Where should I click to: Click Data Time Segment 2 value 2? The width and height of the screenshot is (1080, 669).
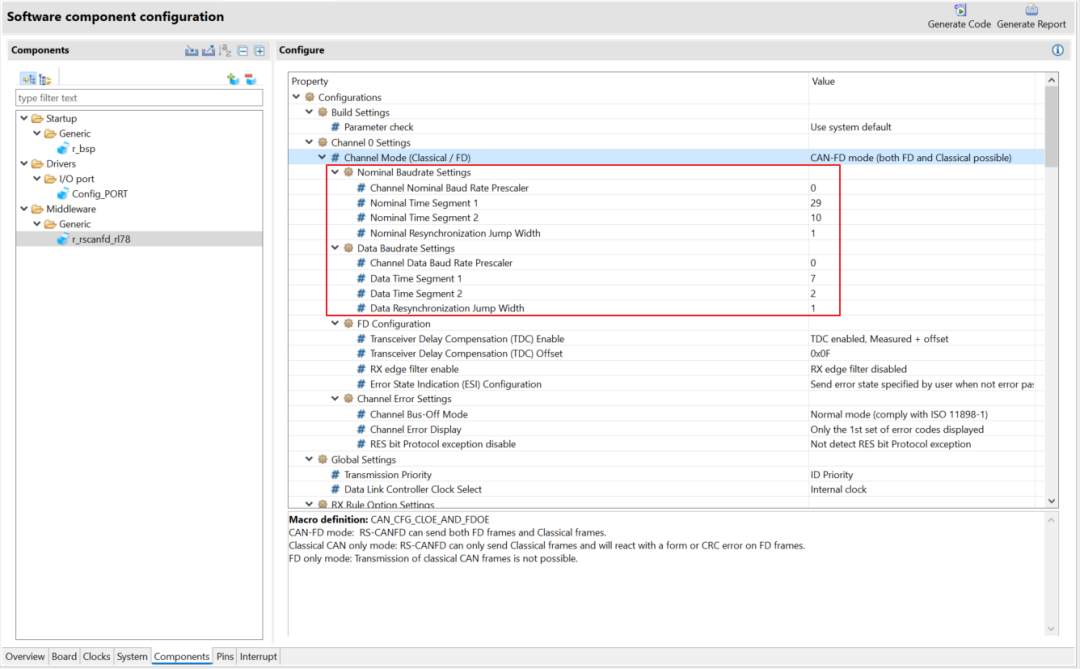coord(813,294)
